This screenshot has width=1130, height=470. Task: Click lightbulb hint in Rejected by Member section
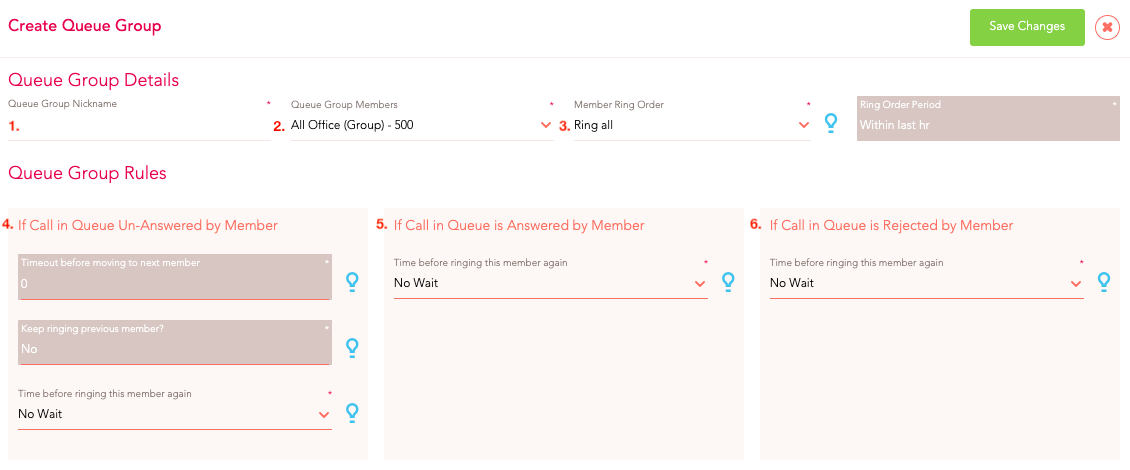(x=1103, y=282)
